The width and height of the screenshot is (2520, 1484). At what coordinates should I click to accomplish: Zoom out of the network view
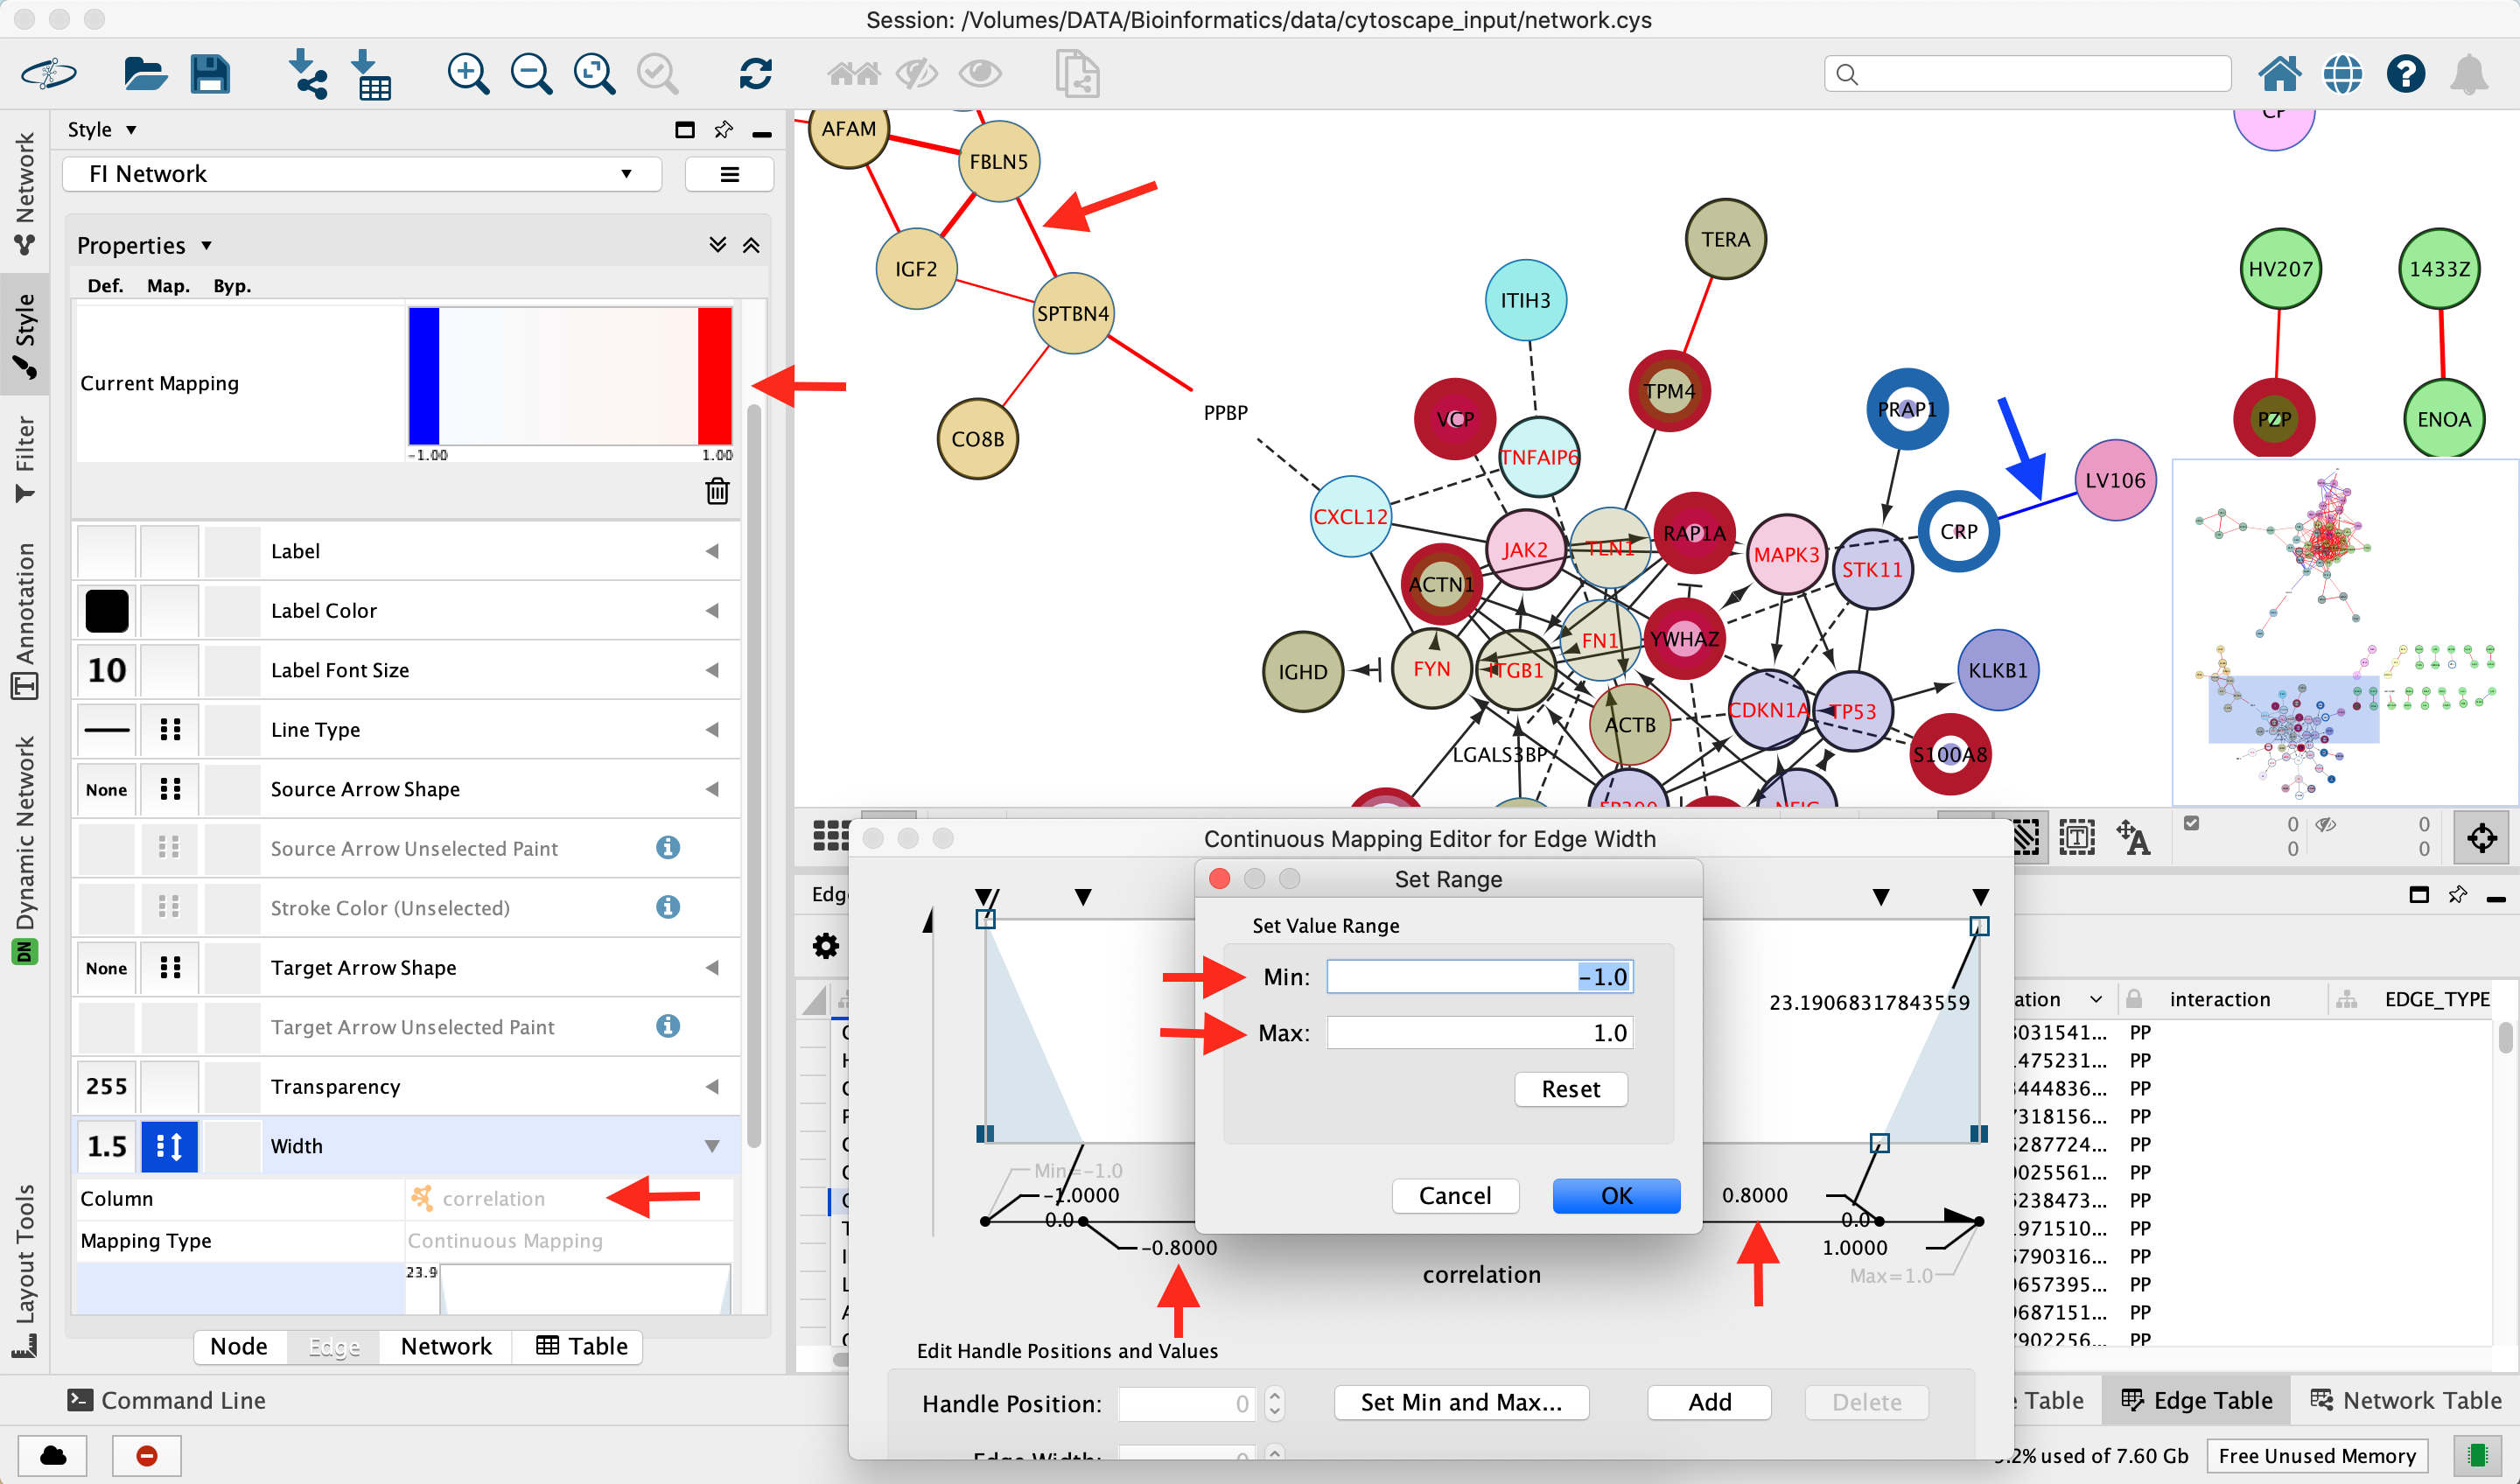[531, 74]
